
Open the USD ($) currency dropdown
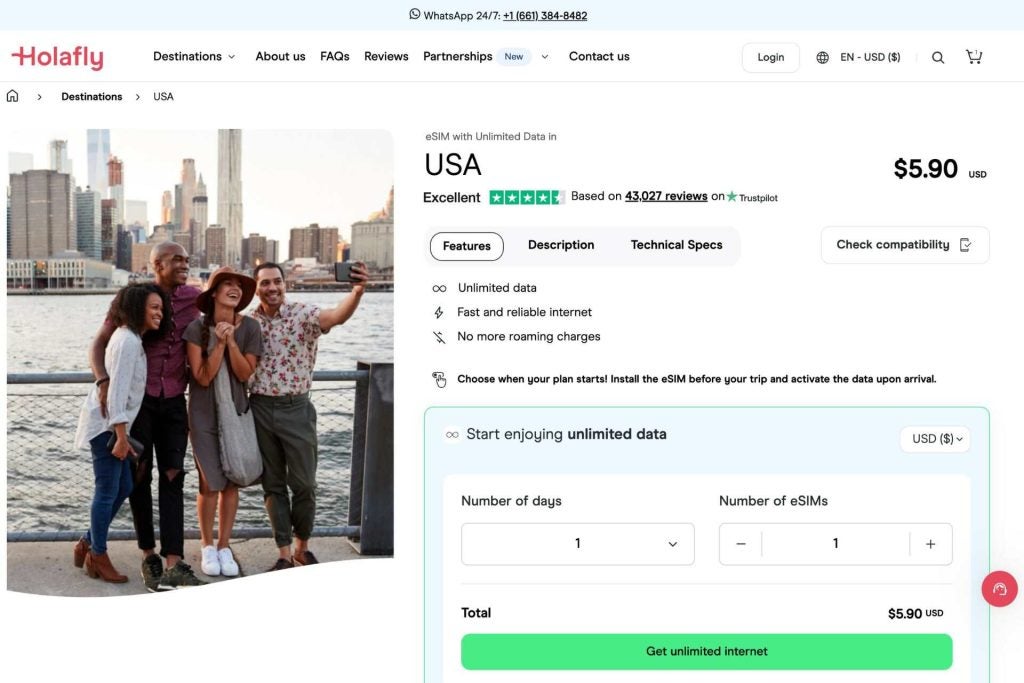(x=935, y=439)
